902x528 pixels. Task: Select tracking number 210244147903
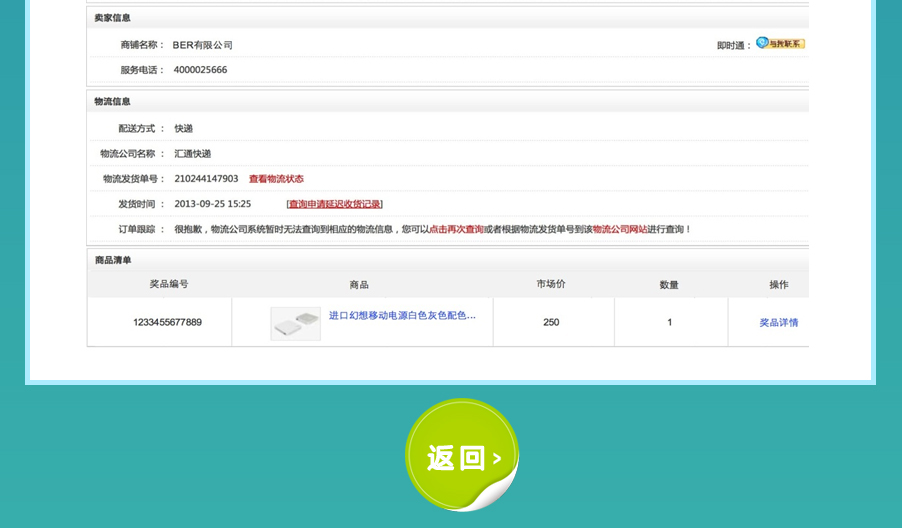point(206,179)
